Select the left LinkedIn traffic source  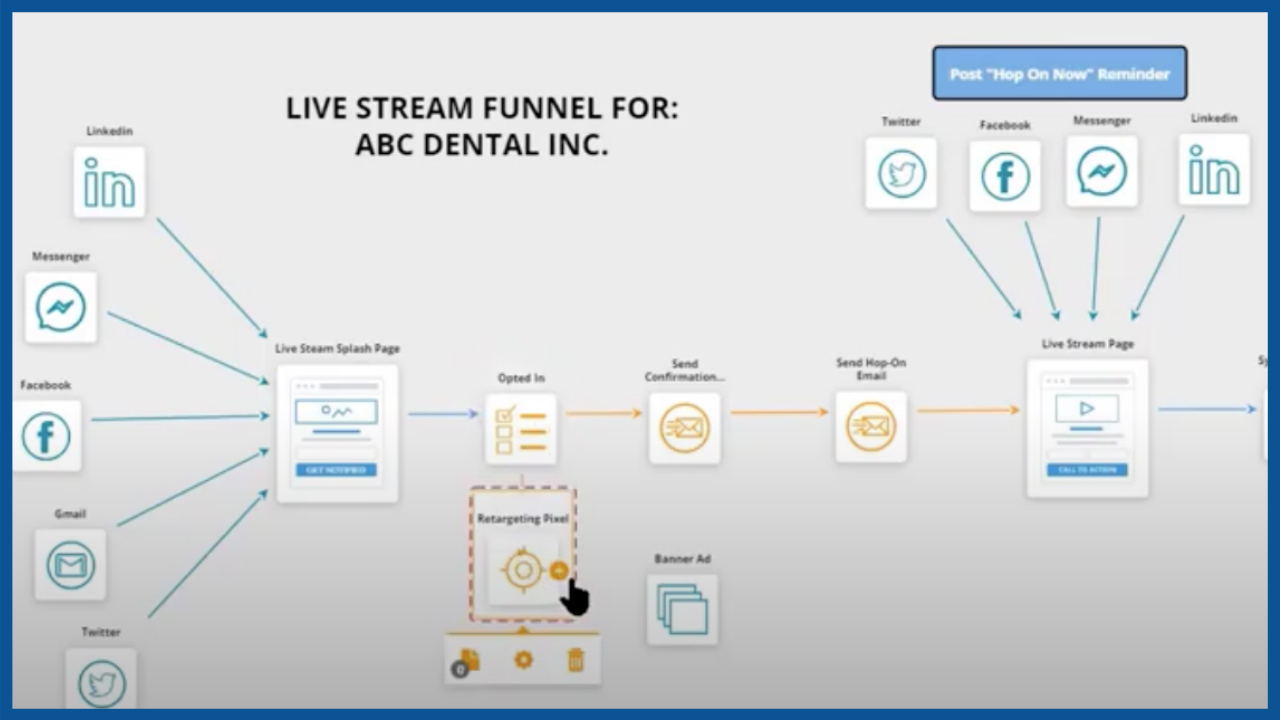(x=109, y=182)
